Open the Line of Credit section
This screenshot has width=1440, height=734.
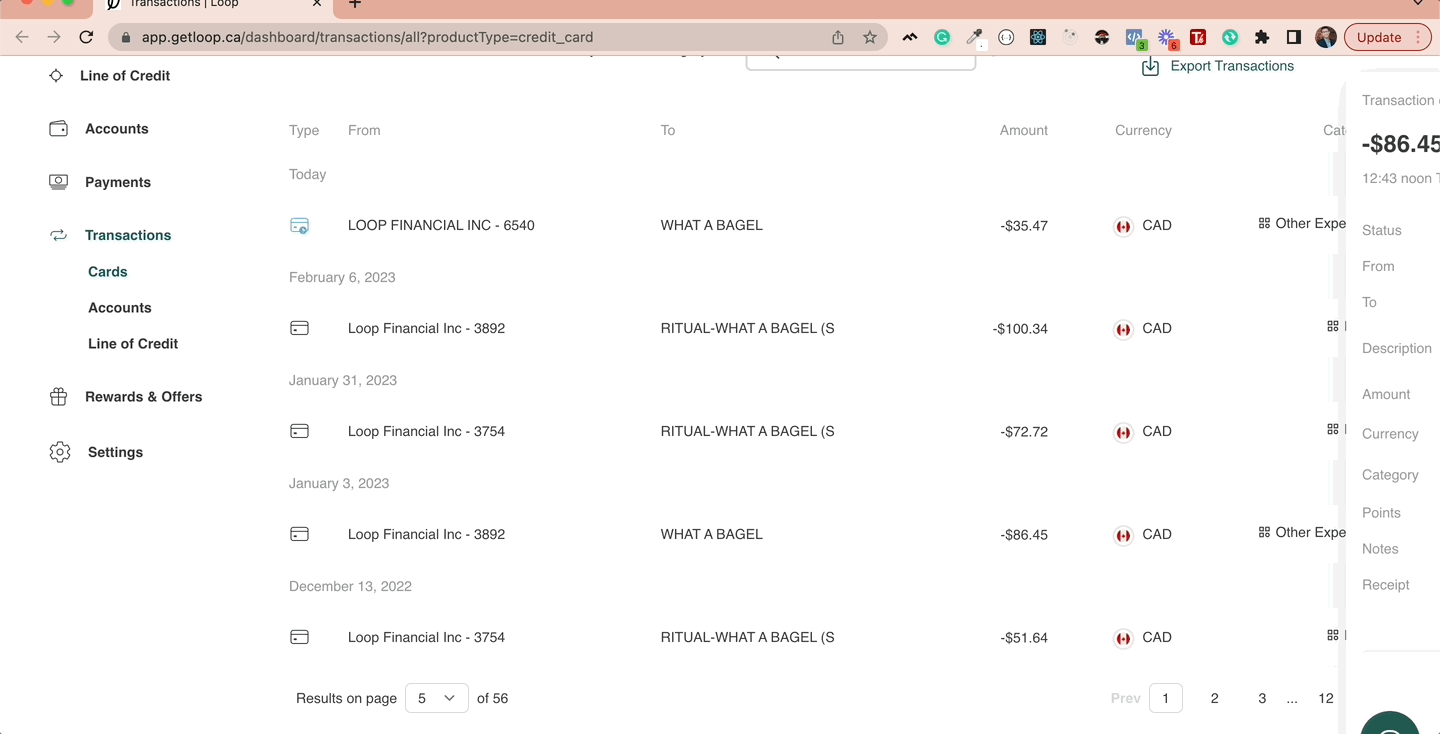125,75
